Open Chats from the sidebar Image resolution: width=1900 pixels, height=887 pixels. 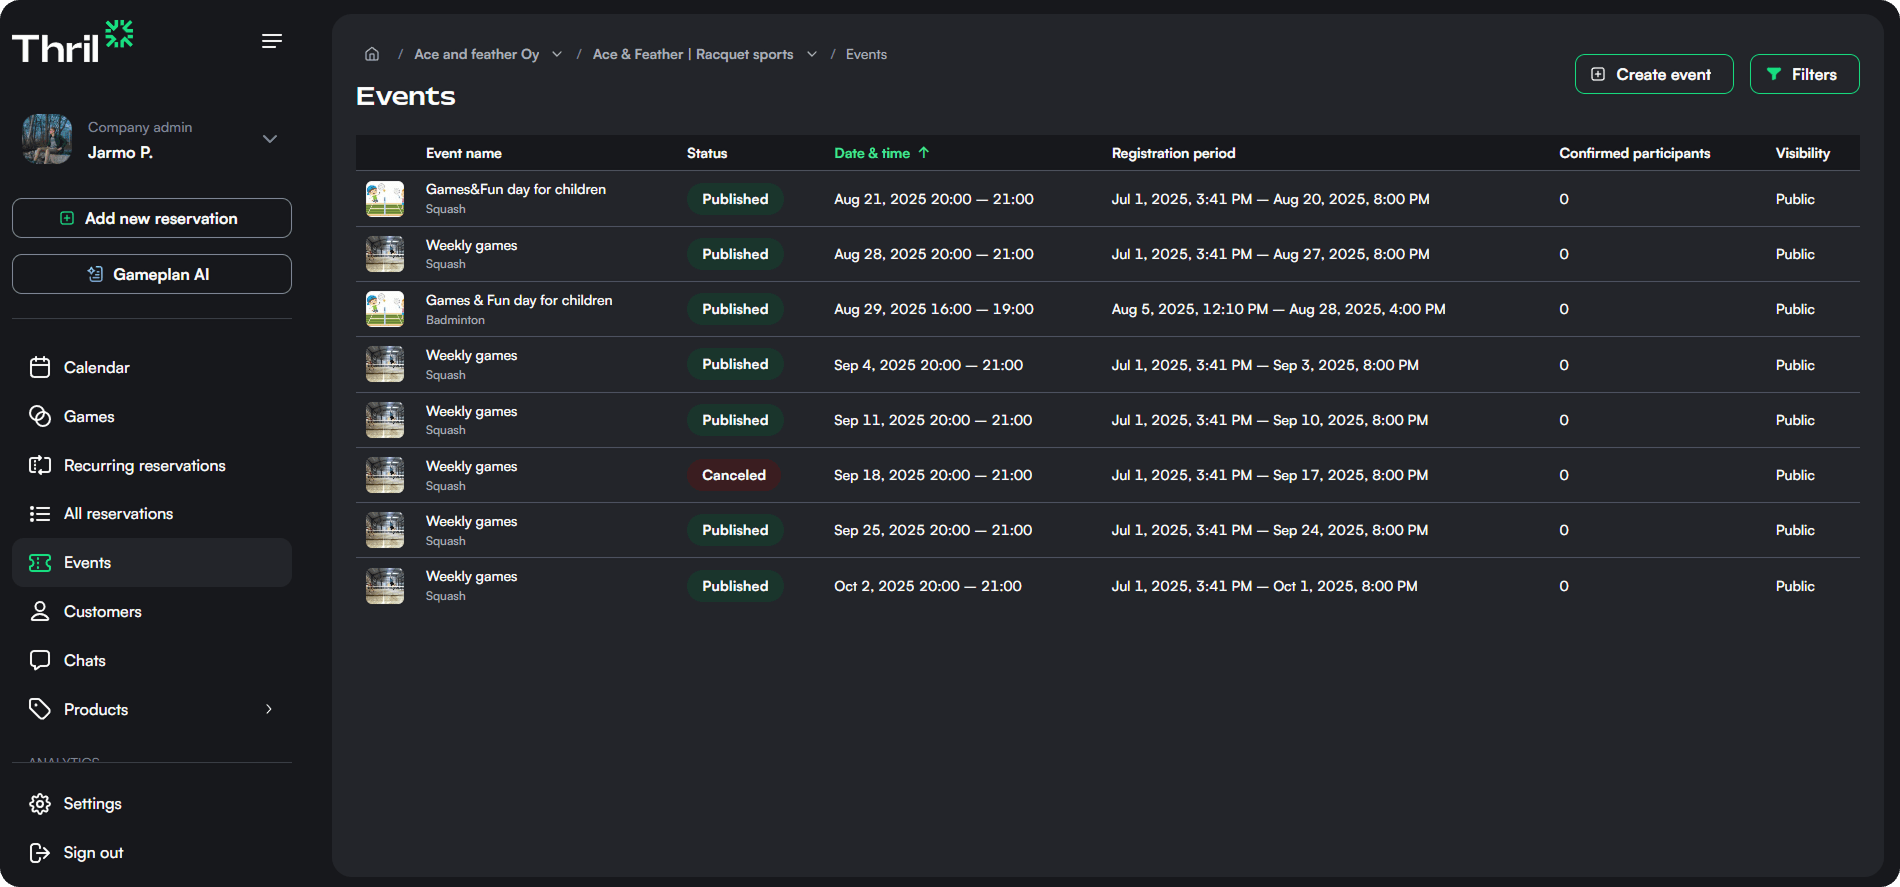point(84,660)
